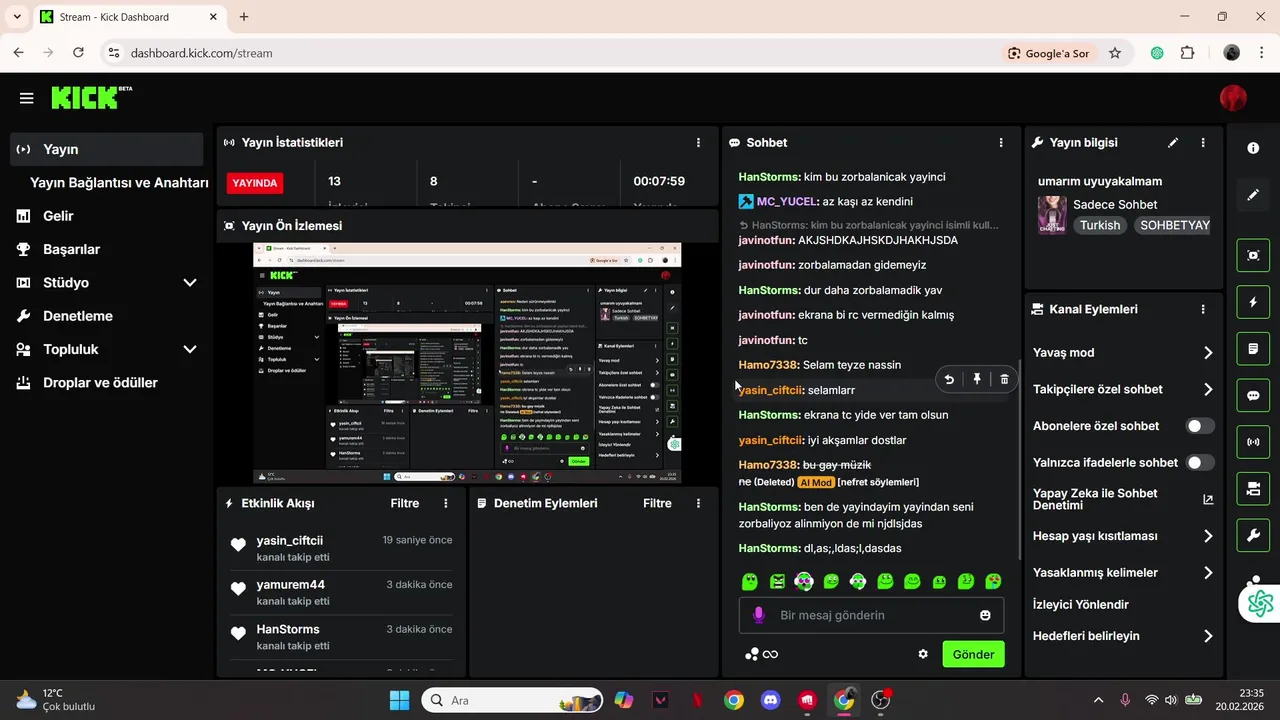Send the message with Gönder button
Screen dimensions: 1280x720
tap(973, 654)
